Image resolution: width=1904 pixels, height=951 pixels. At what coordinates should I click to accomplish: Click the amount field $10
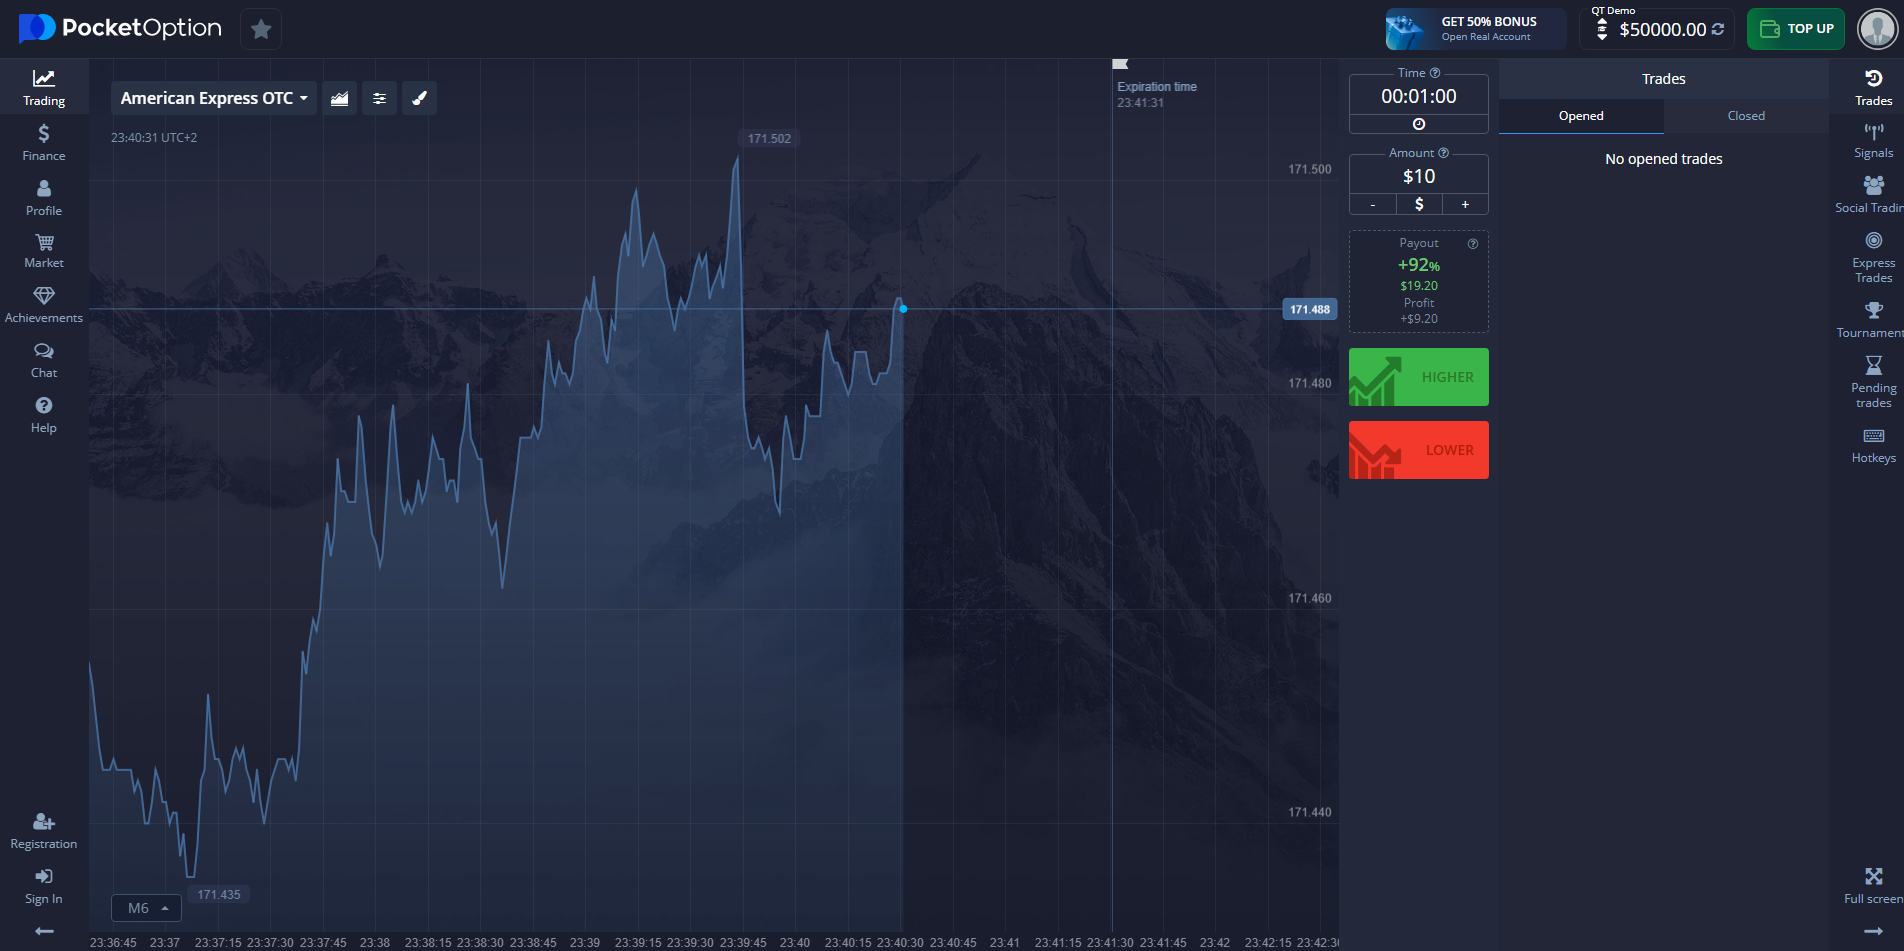[x=1418, y=176]
